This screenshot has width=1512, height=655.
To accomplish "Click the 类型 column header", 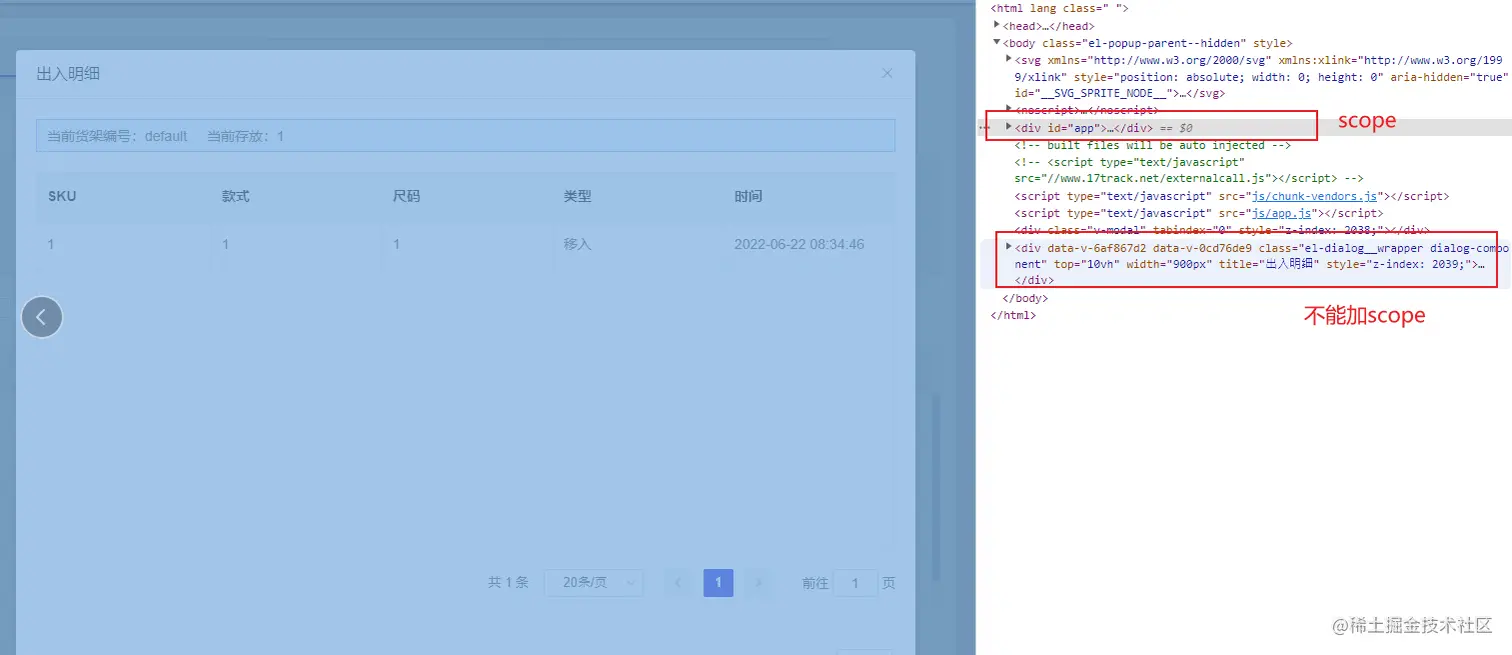I will 577,196.
